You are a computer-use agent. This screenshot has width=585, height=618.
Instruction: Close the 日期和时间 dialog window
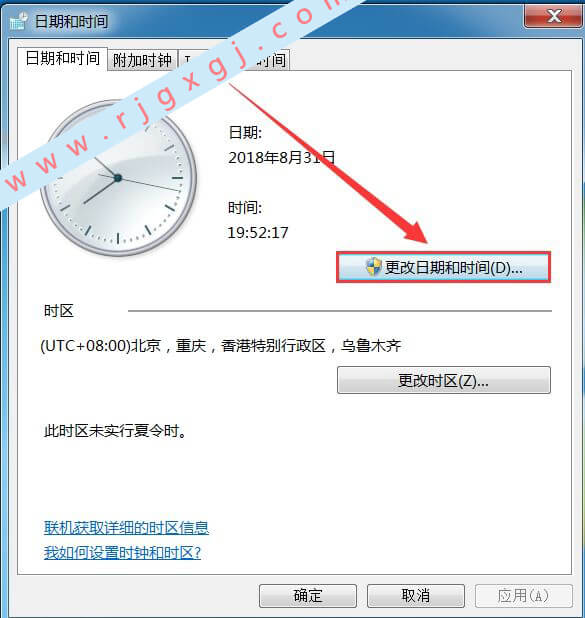point(553,16)
